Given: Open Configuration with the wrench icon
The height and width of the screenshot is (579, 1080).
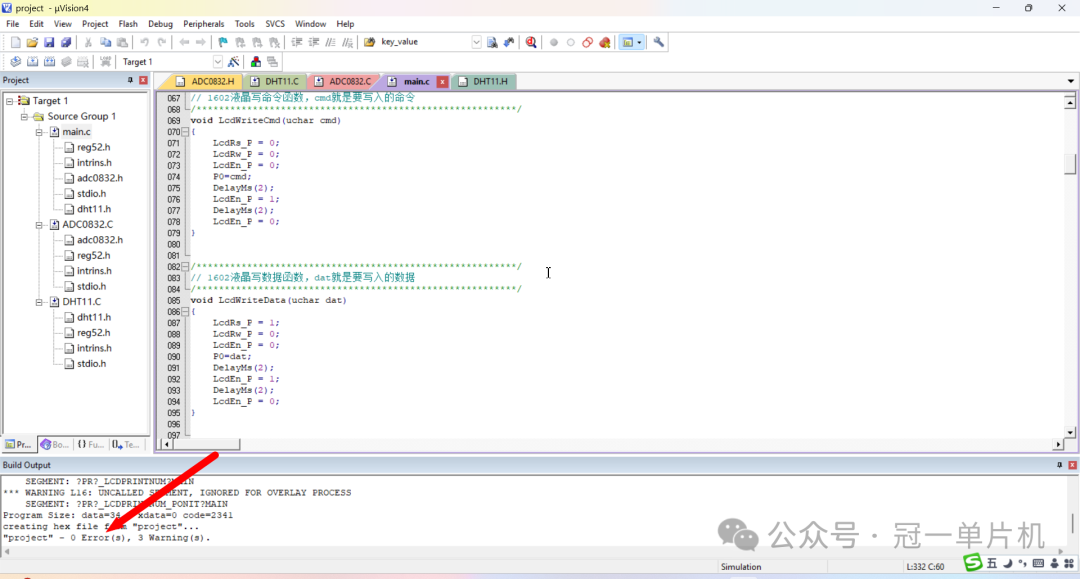Looking at the screenshot, I should point(658,42).
